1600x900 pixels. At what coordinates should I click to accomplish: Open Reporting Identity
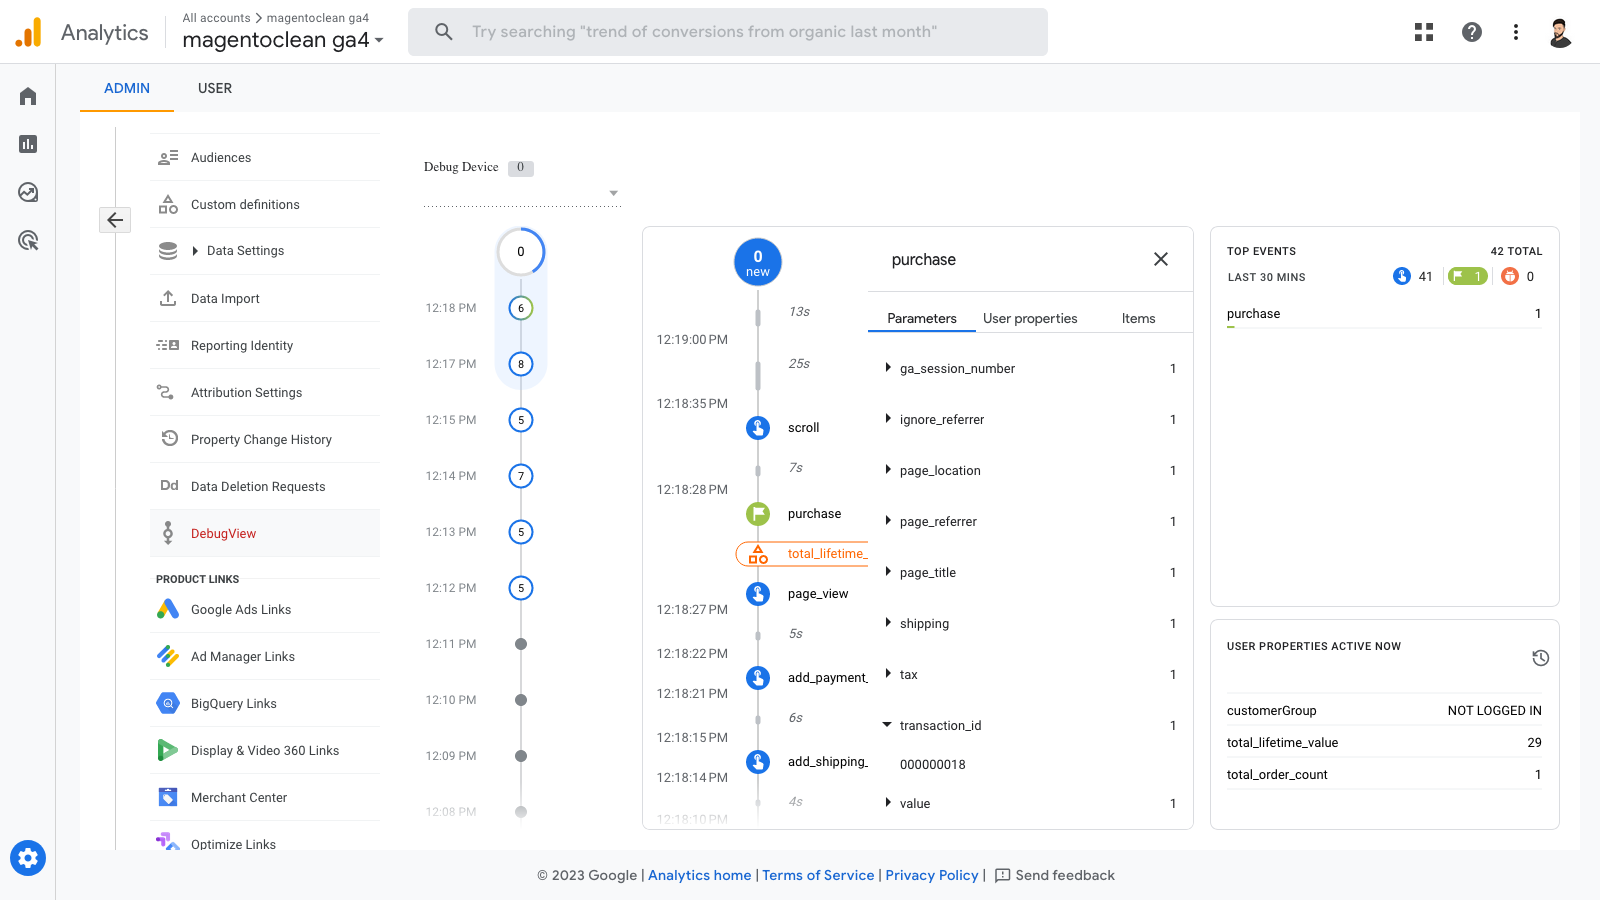click(x=265, y=346)
